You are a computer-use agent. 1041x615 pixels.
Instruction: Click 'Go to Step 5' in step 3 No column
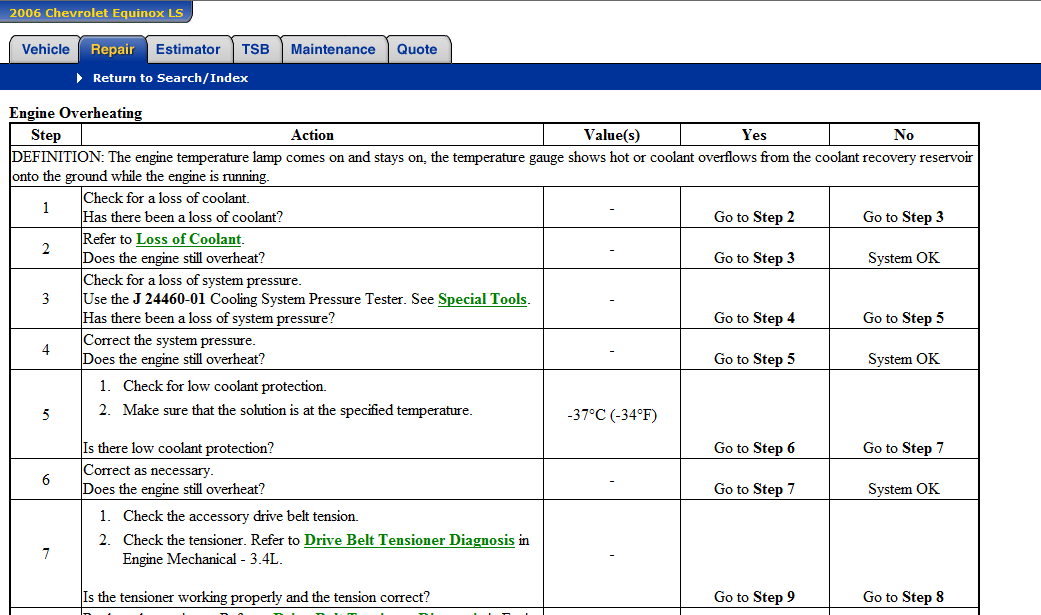904,318
